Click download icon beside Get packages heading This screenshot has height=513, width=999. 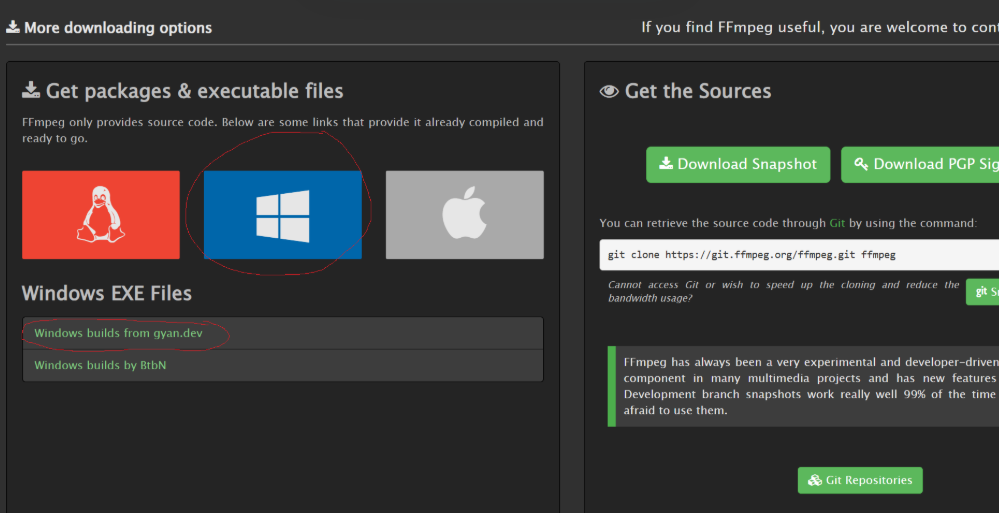(x=31, y=91)
